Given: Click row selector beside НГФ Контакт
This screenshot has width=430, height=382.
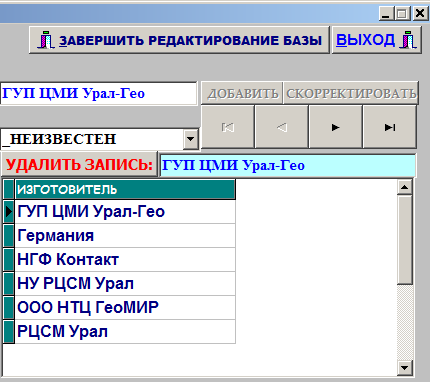Looking at the screenshot, I should (x=9, y=260).
